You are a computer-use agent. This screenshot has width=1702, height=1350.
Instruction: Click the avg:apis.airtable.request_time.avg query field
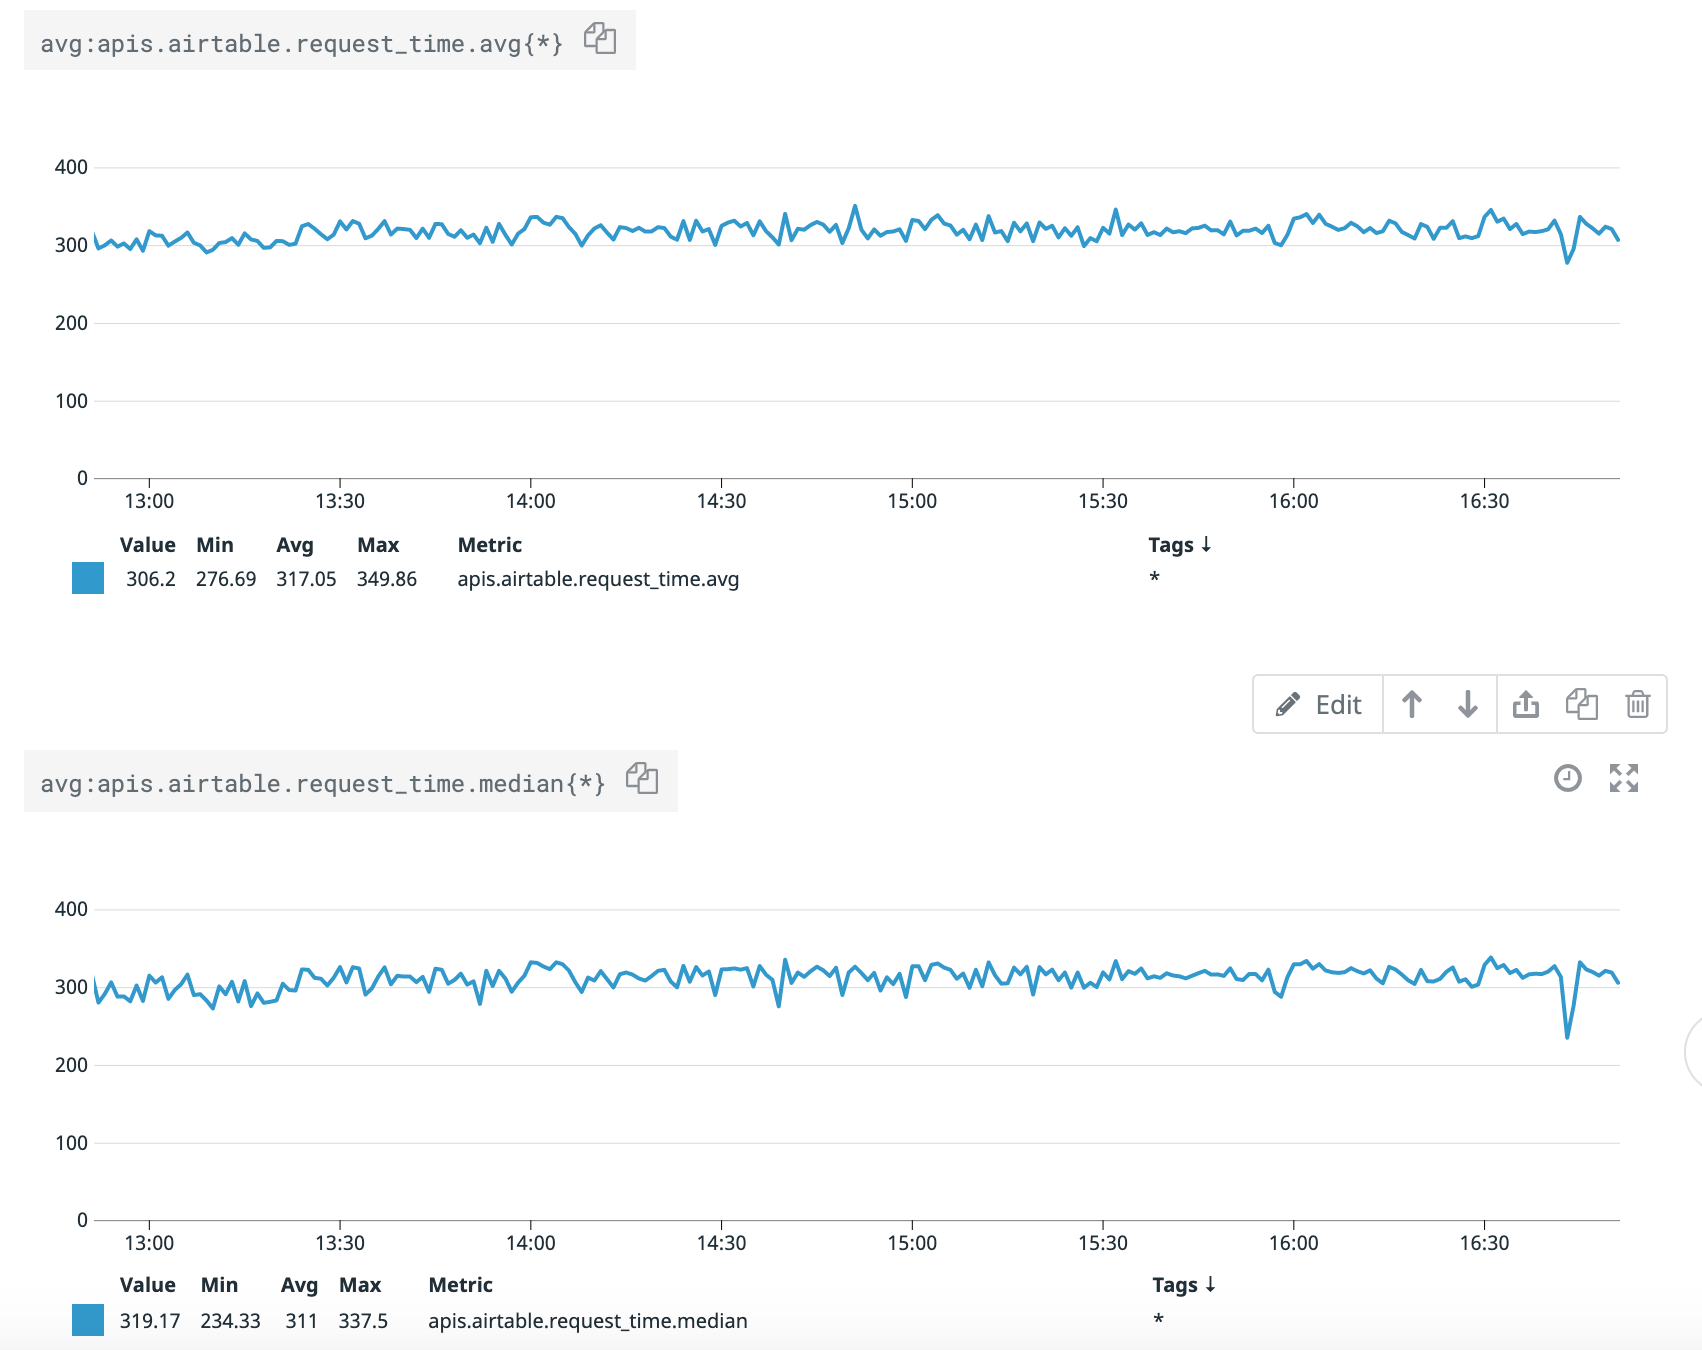point(300,42)
